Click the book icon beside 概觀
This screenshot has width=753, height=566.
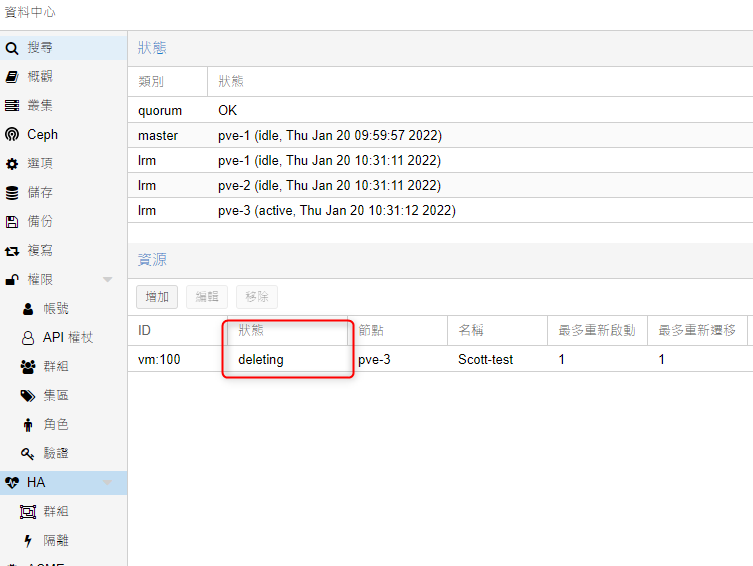pyautogui.click(x=12, y=77)
